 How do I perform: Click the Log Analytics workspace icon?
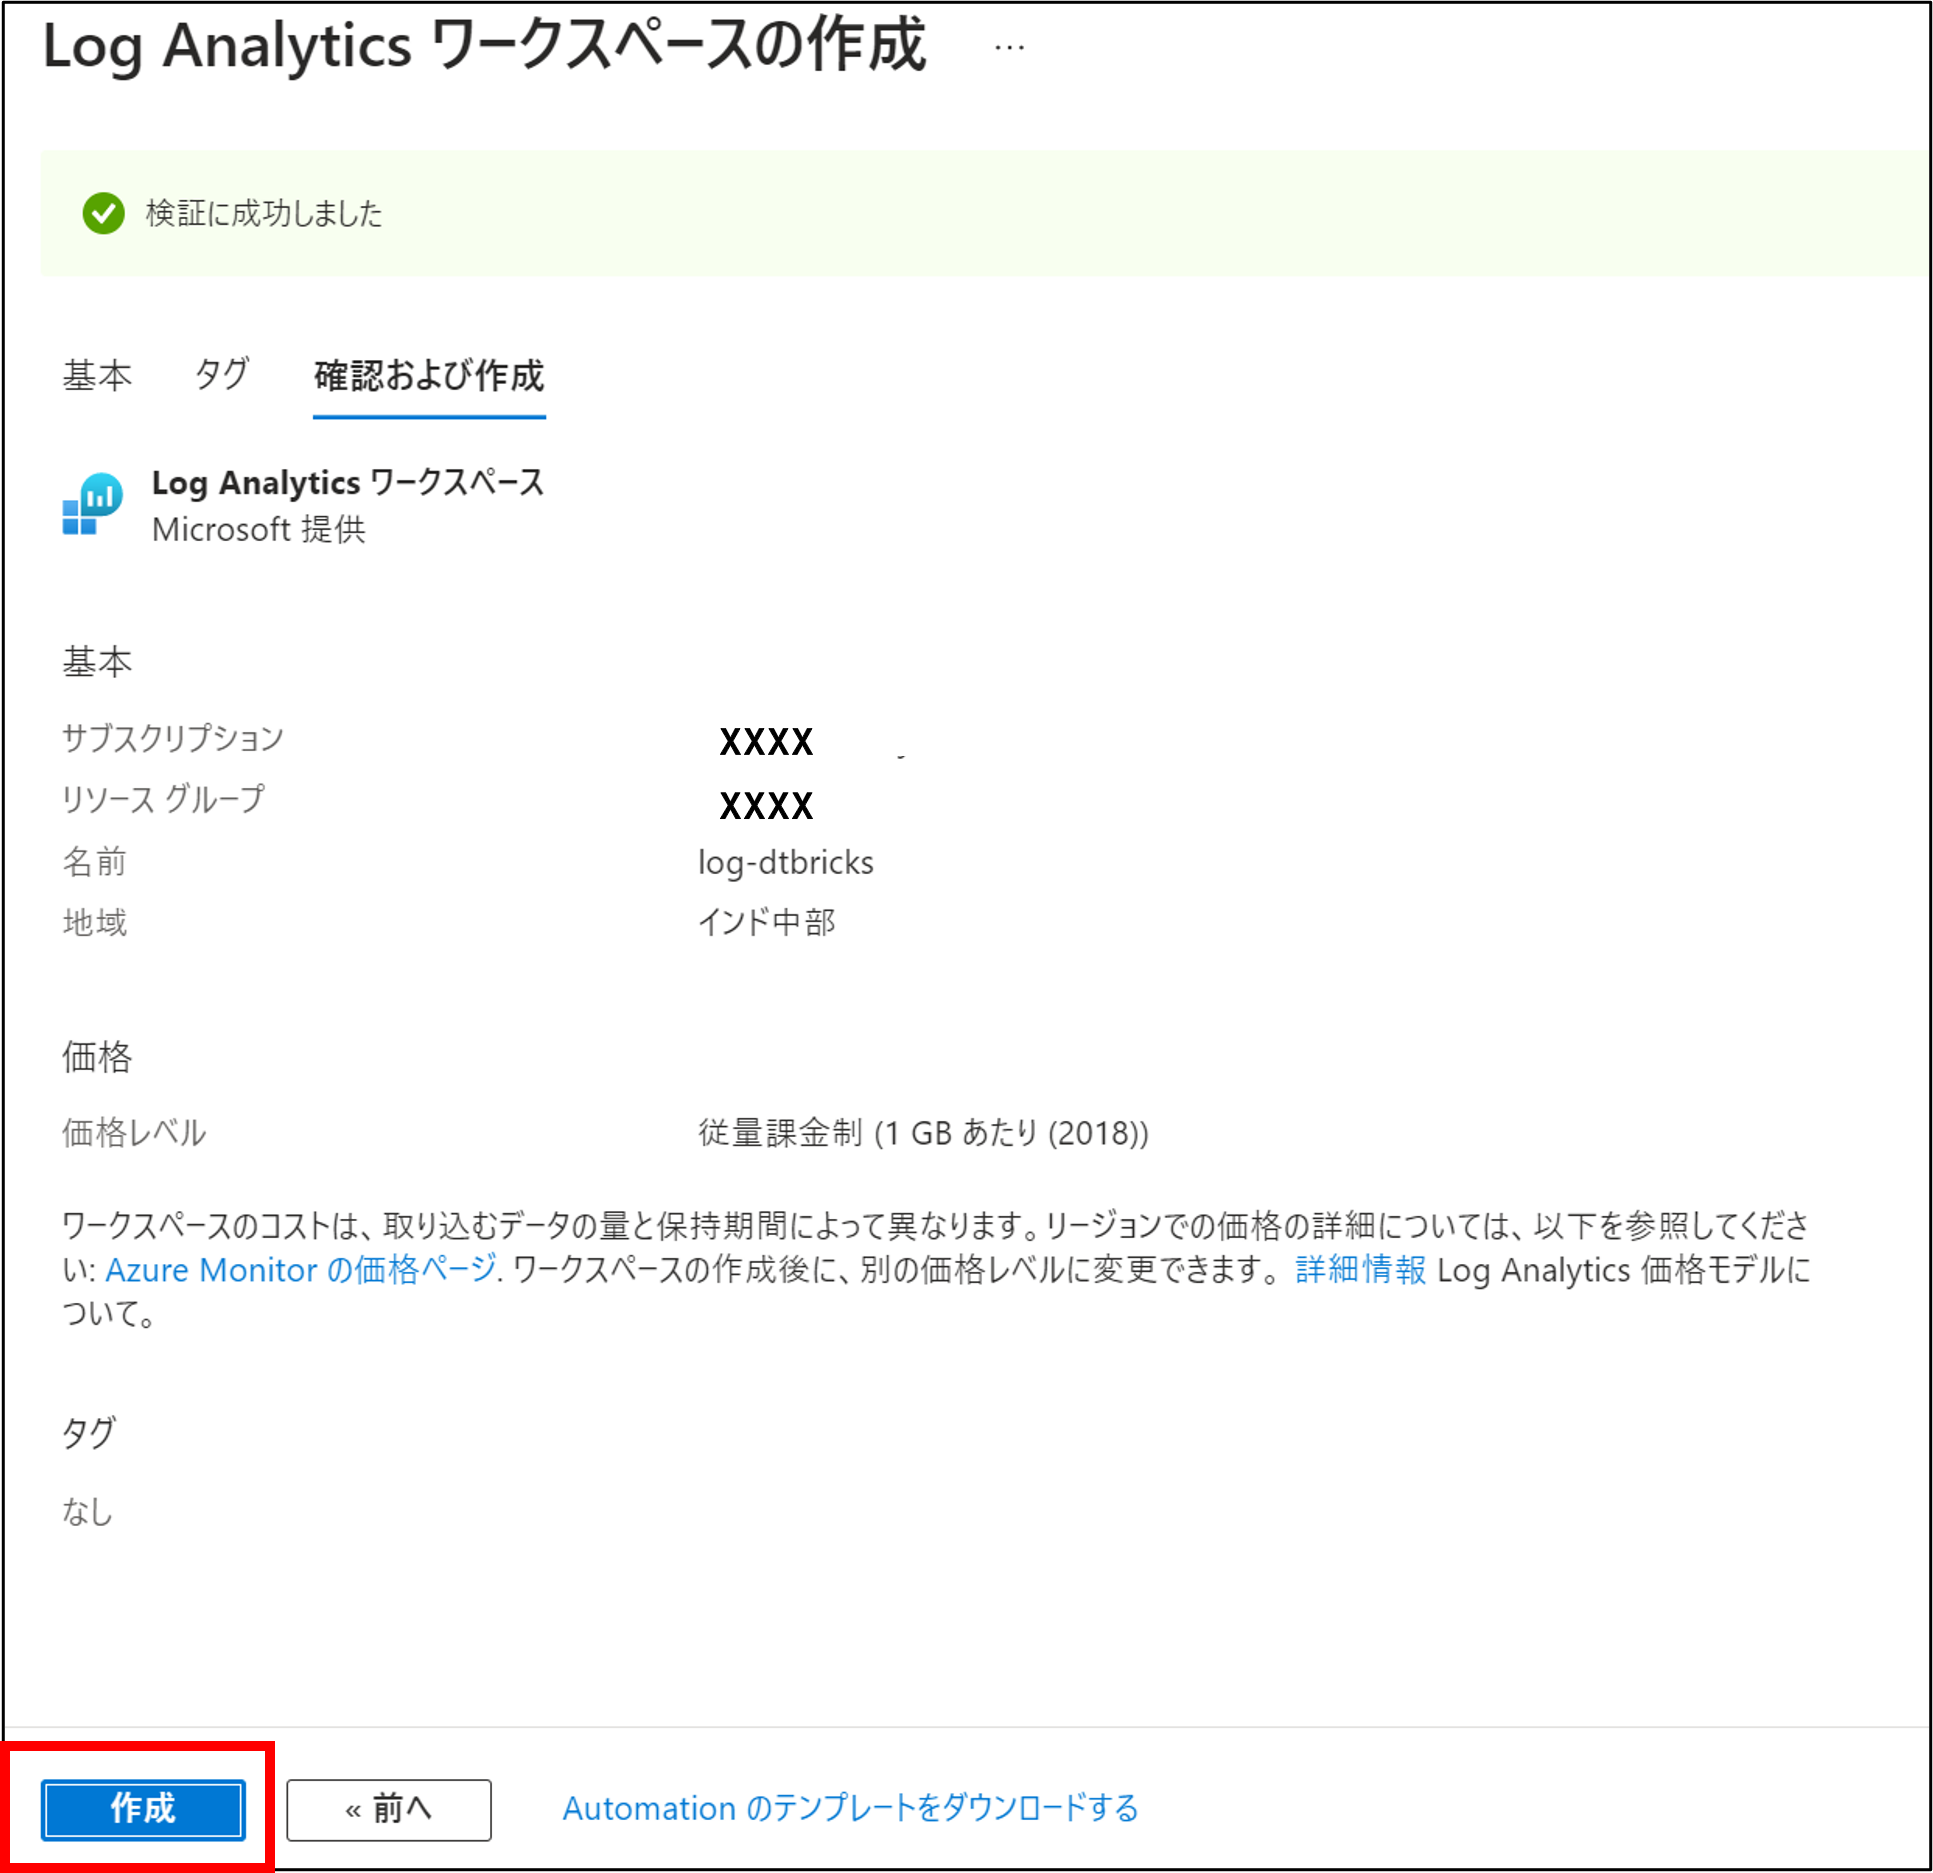pos(92,505)
